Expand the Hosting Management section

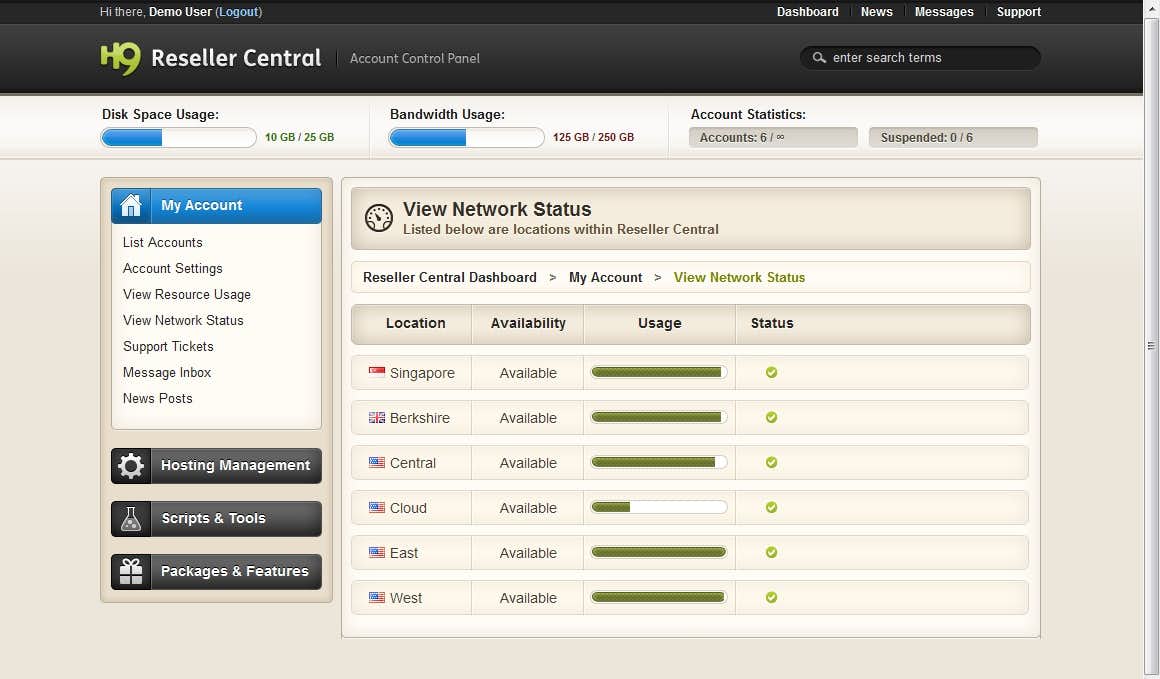click(235, 466)
